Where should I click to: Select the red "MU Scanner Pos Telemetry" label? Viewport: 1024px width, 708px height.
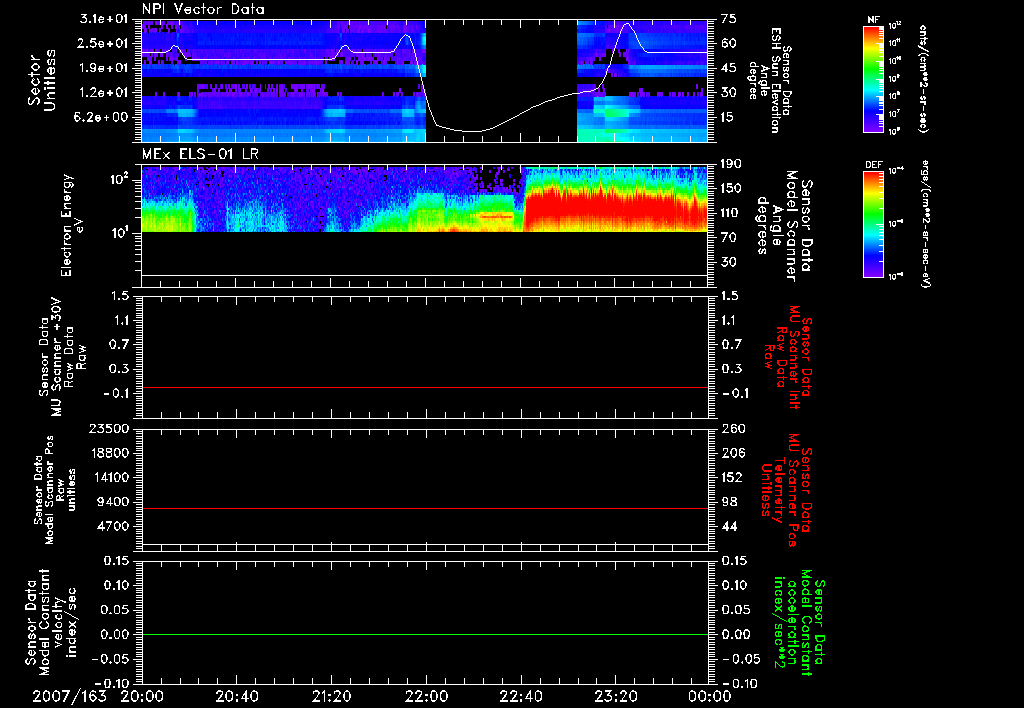[x=785, y=490]
